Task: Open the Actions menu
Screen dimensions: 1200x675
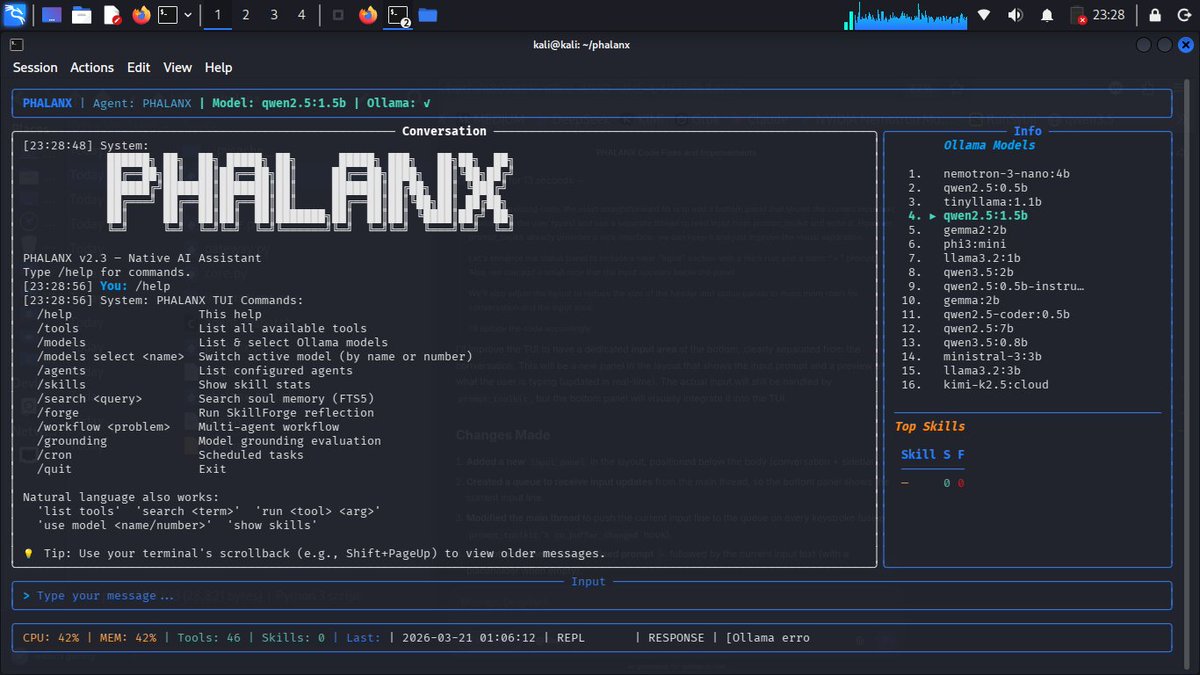Action: pyautogui.click(x=92, y=67)
